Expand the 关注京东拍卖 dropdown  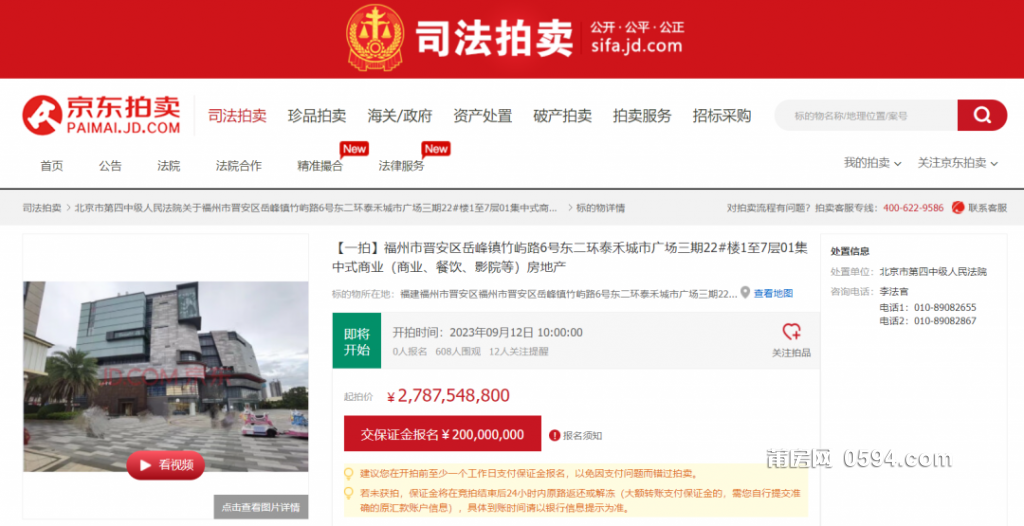pyautogui.click(x=957, y=163)
